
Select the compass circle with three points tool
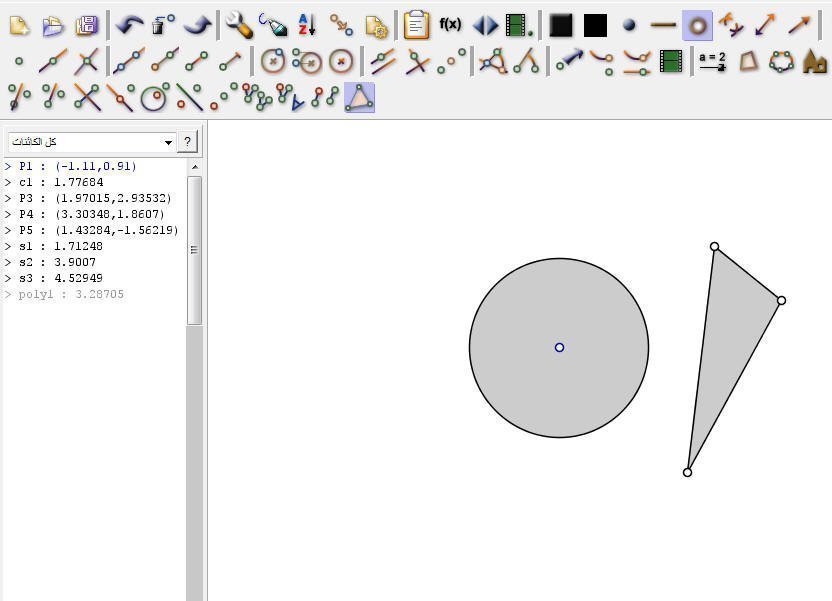coord(307,62)
